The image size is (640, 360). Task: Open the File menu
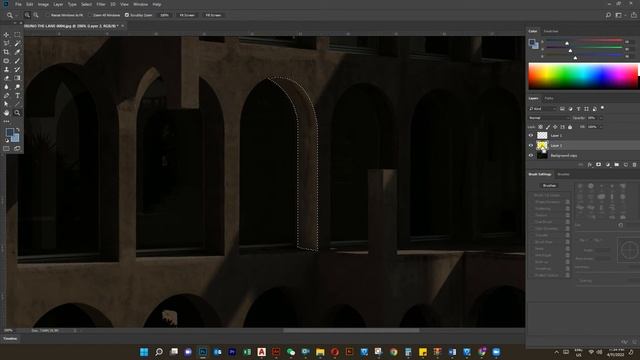(x=18, y=4)
